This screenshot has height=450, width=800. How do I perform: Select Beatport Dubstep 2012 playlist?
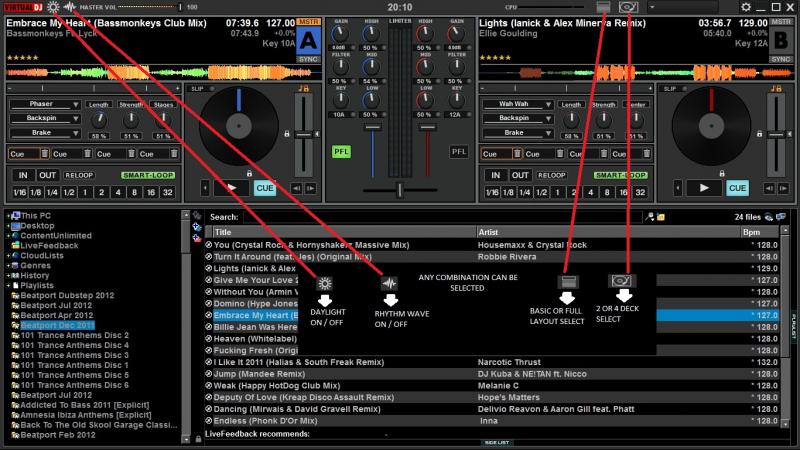coord(67,295)
